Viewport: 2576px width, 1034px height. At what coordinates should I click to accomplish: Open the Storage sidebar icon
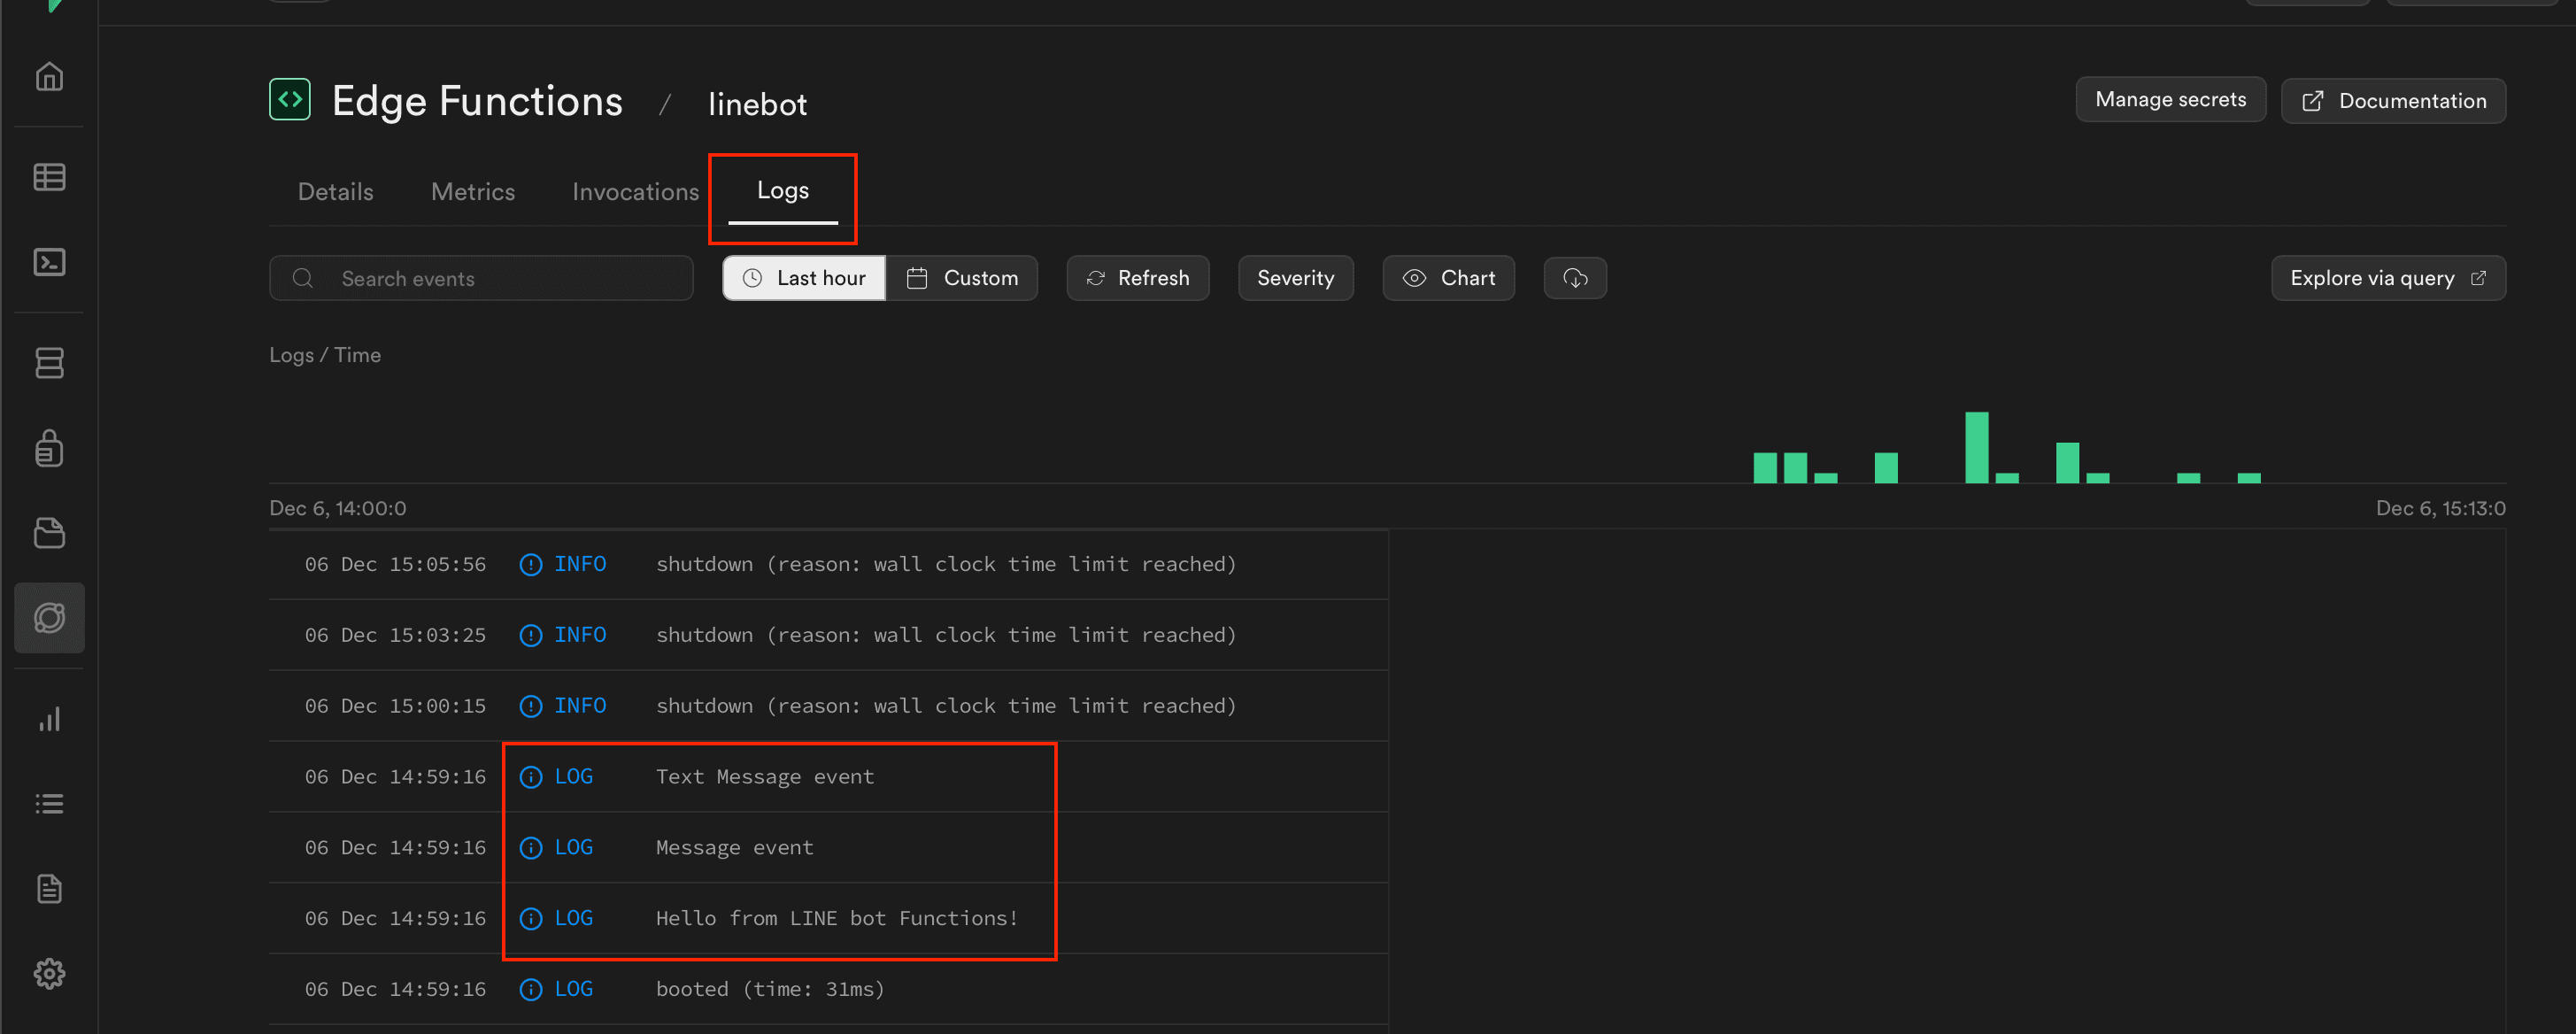point(49,533)
